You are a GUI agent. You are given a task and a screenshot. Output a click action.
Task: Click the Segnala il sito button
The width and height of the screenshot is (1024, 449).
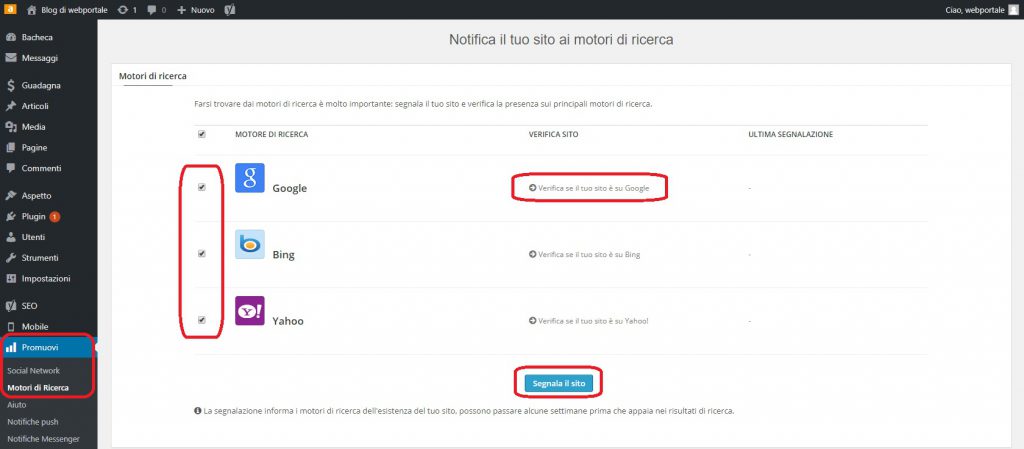pyautogui.click(x=563, y=382)
